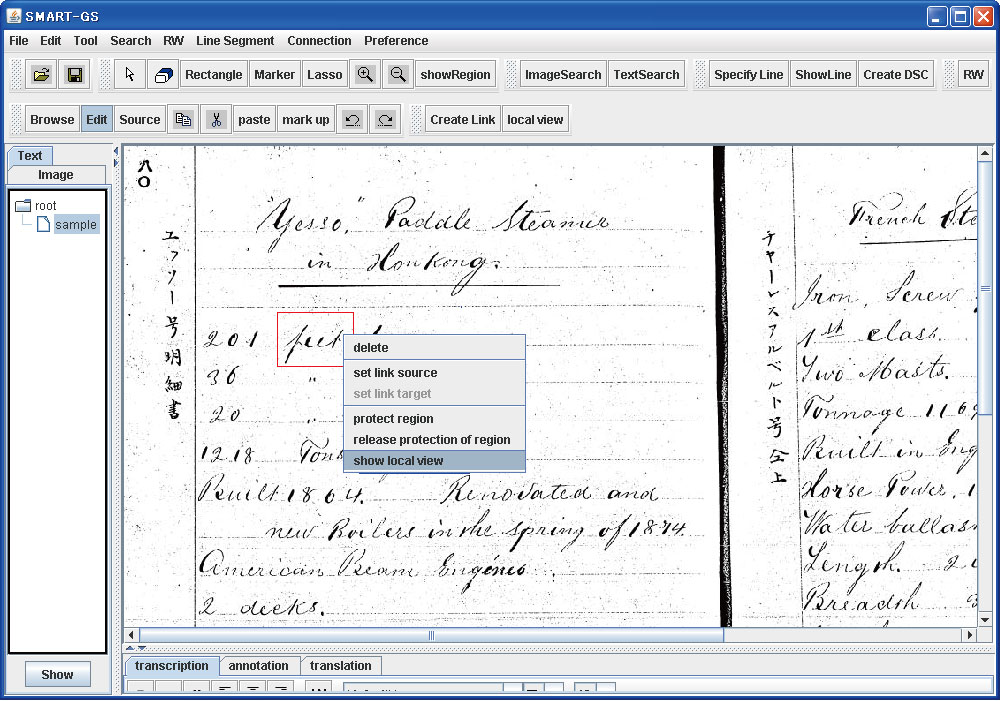Click the undo arrow icon

pyautogui.click(x=352, y=120)
